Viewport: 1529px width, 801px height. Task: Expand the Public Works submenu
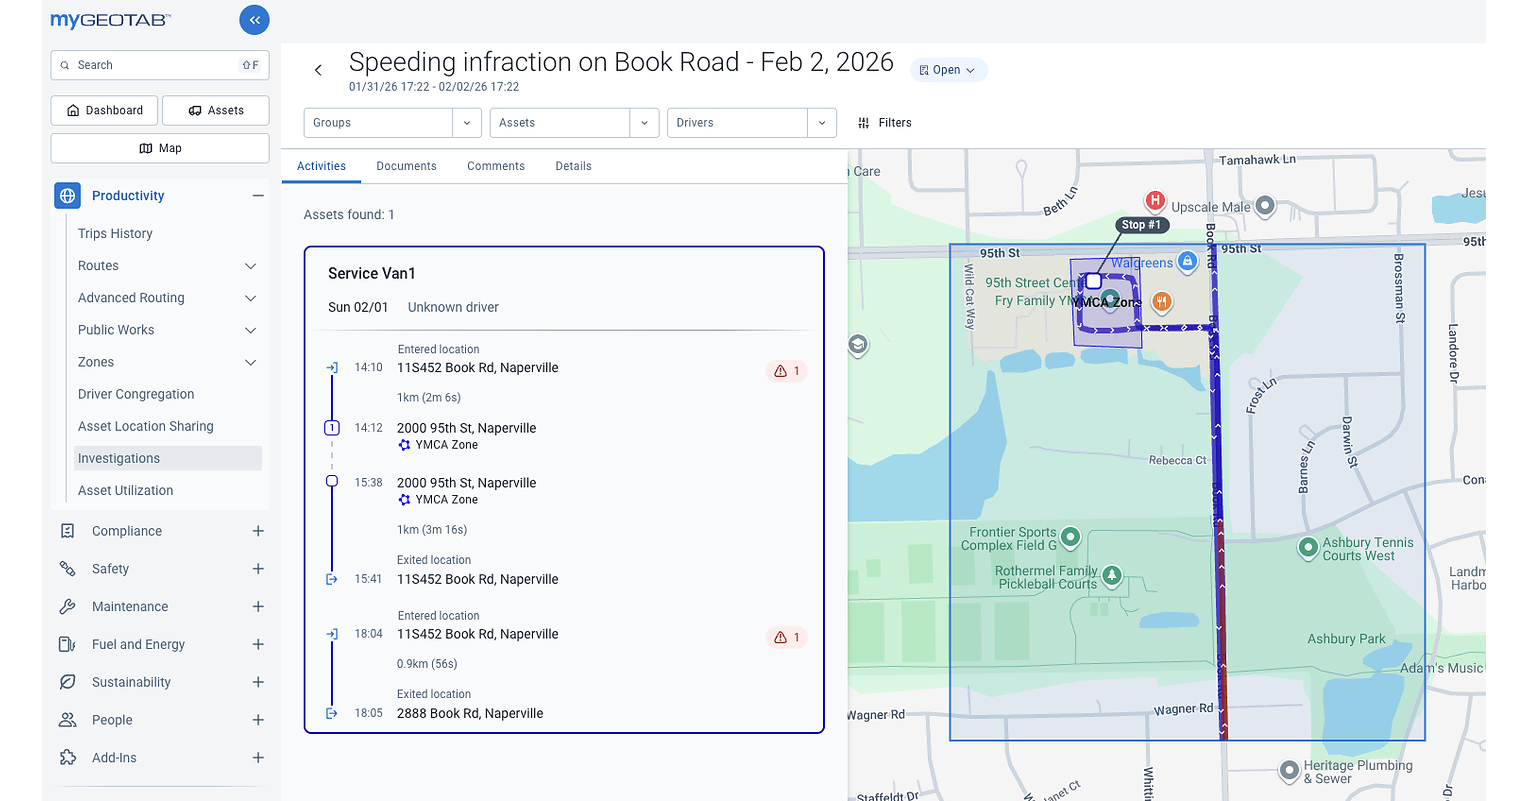click(251, 330)
